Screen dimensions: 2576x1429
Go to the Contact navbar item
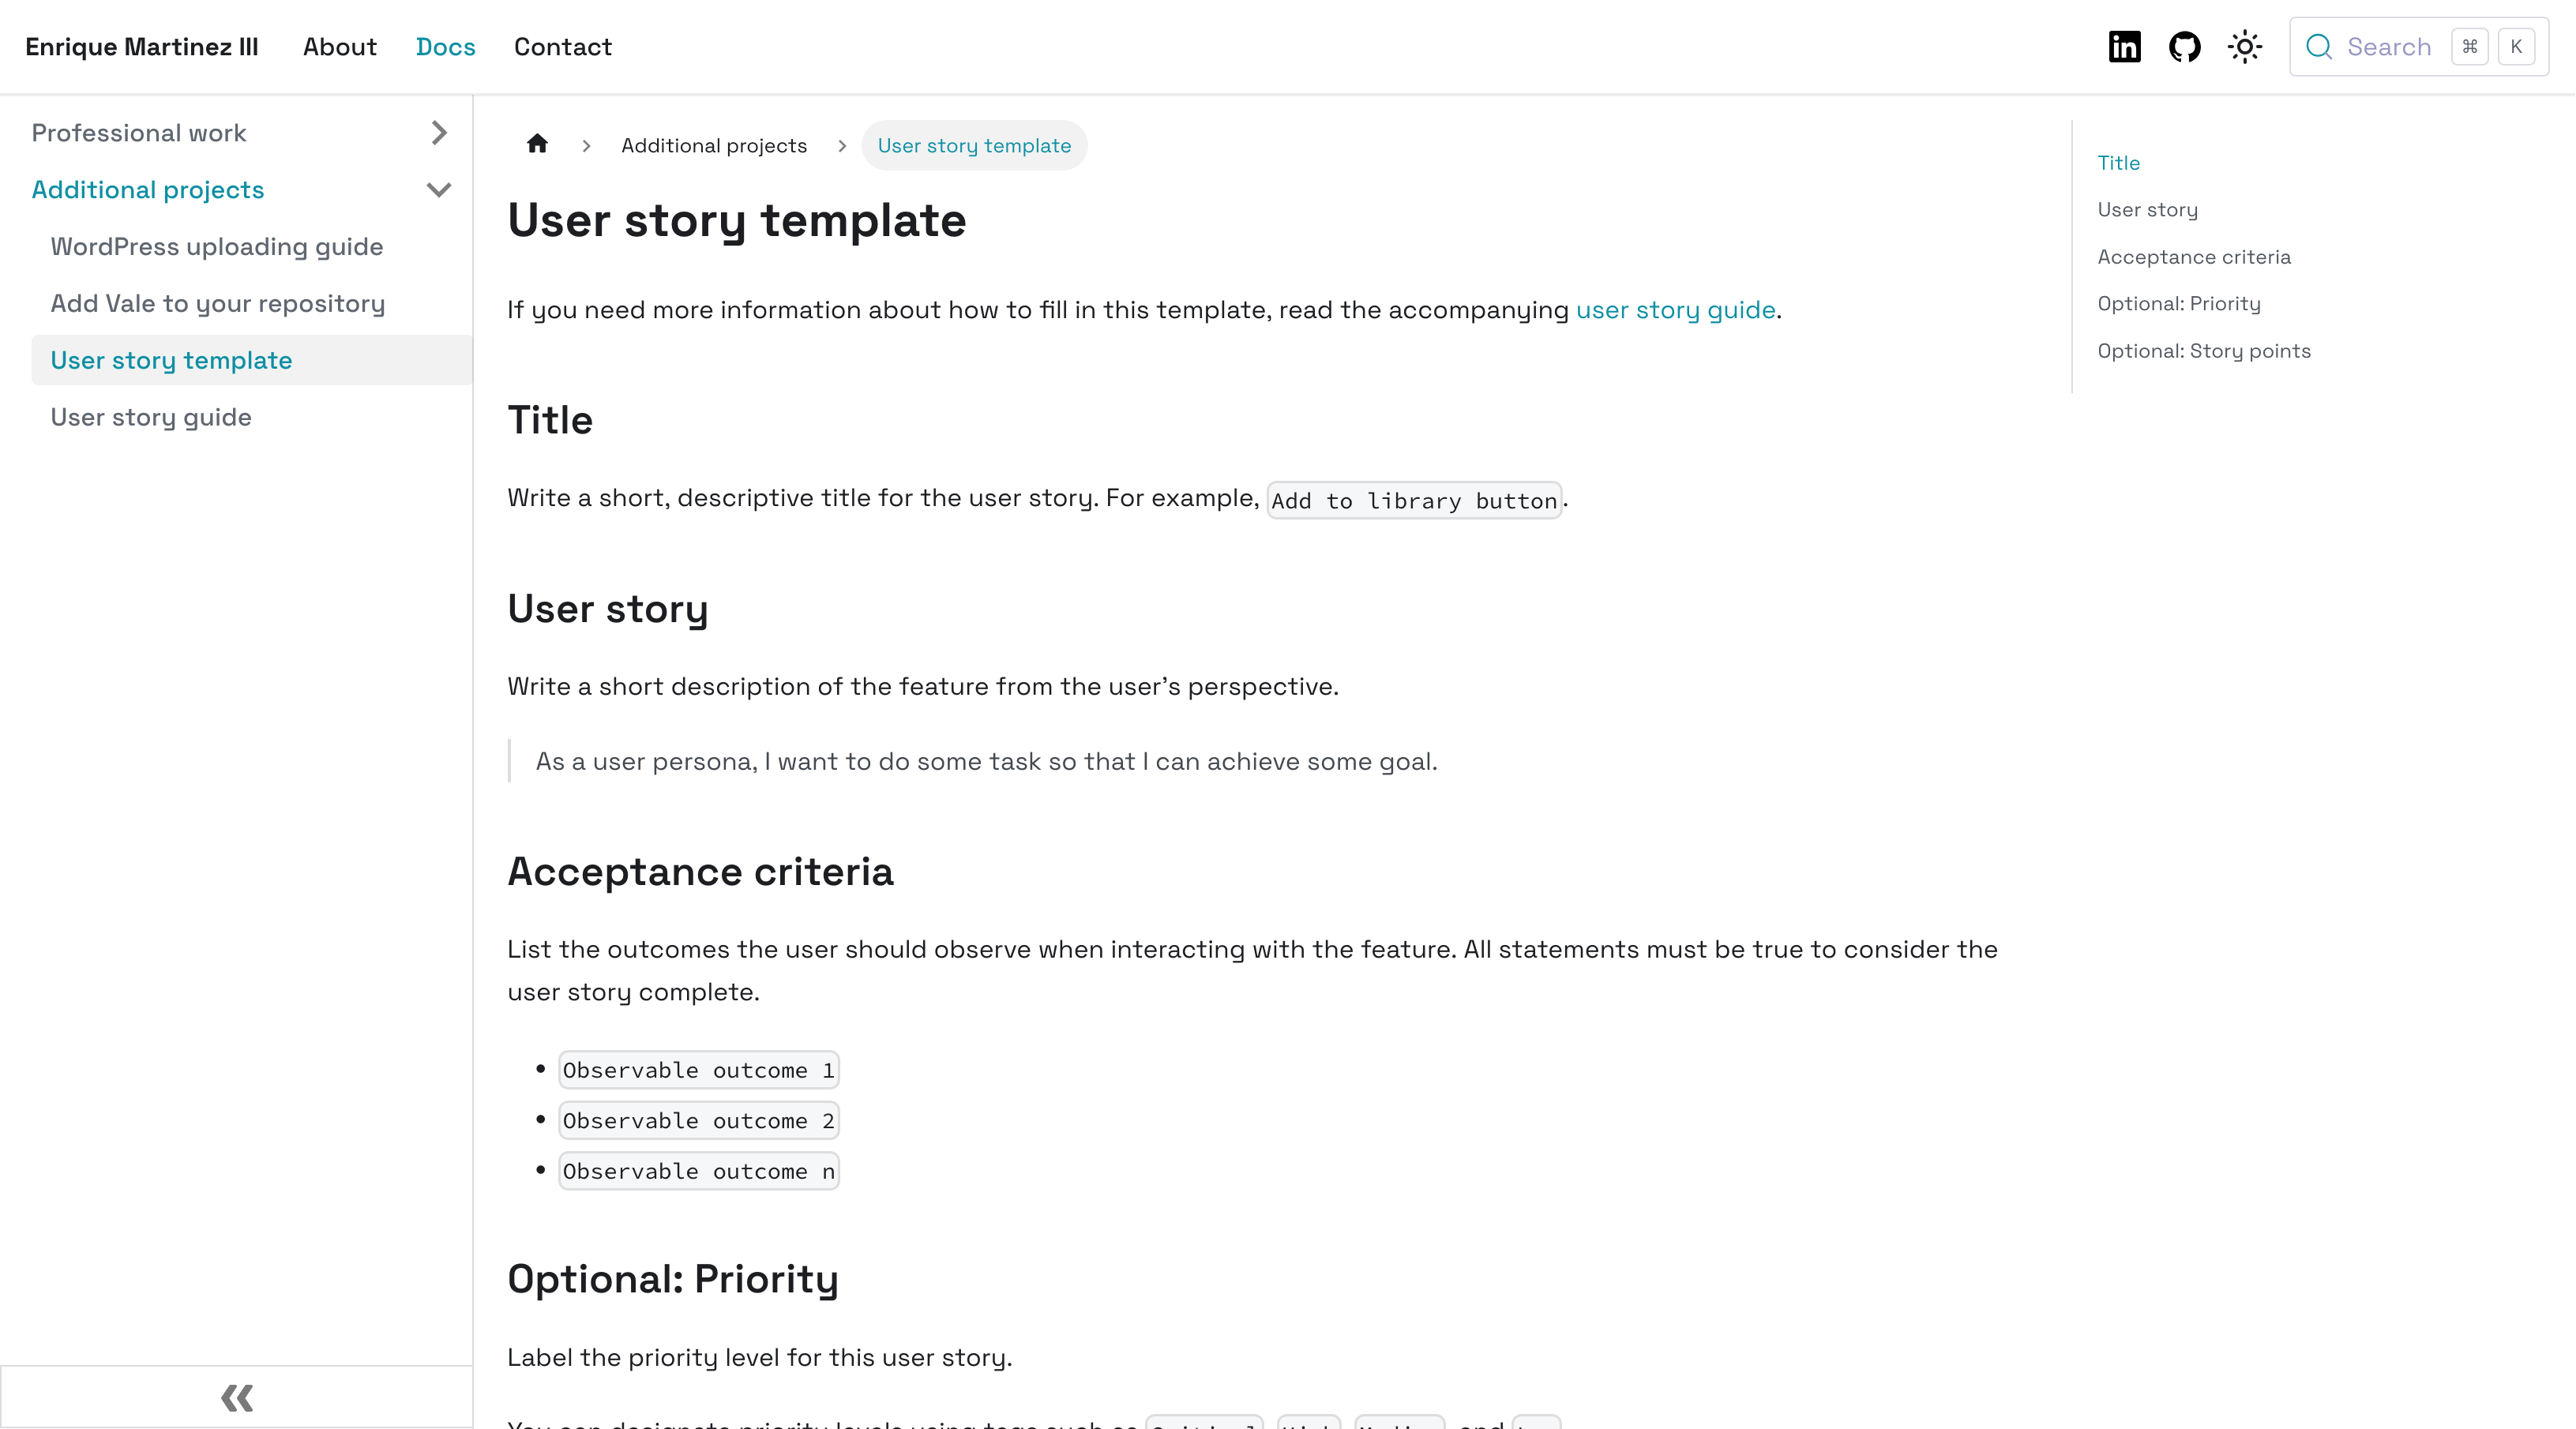pos(562,47)
